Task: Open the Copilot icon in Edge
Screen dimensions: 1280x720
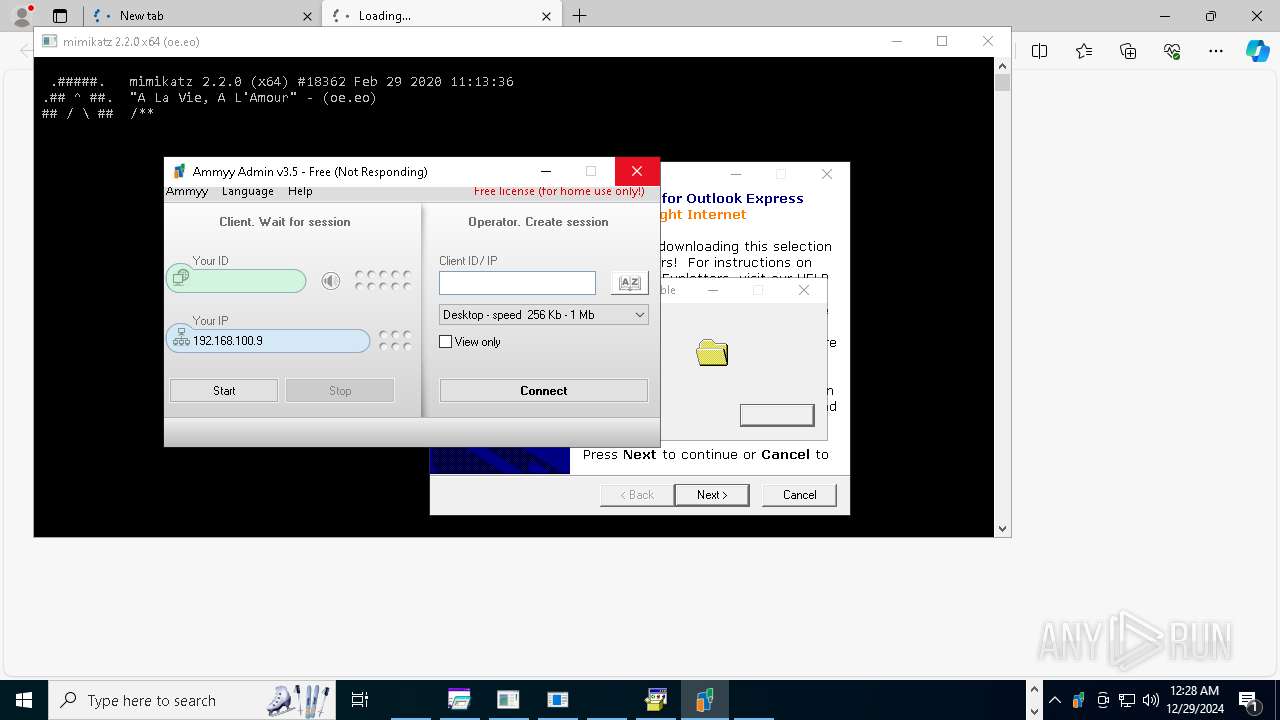Action: click(1258, 51)
